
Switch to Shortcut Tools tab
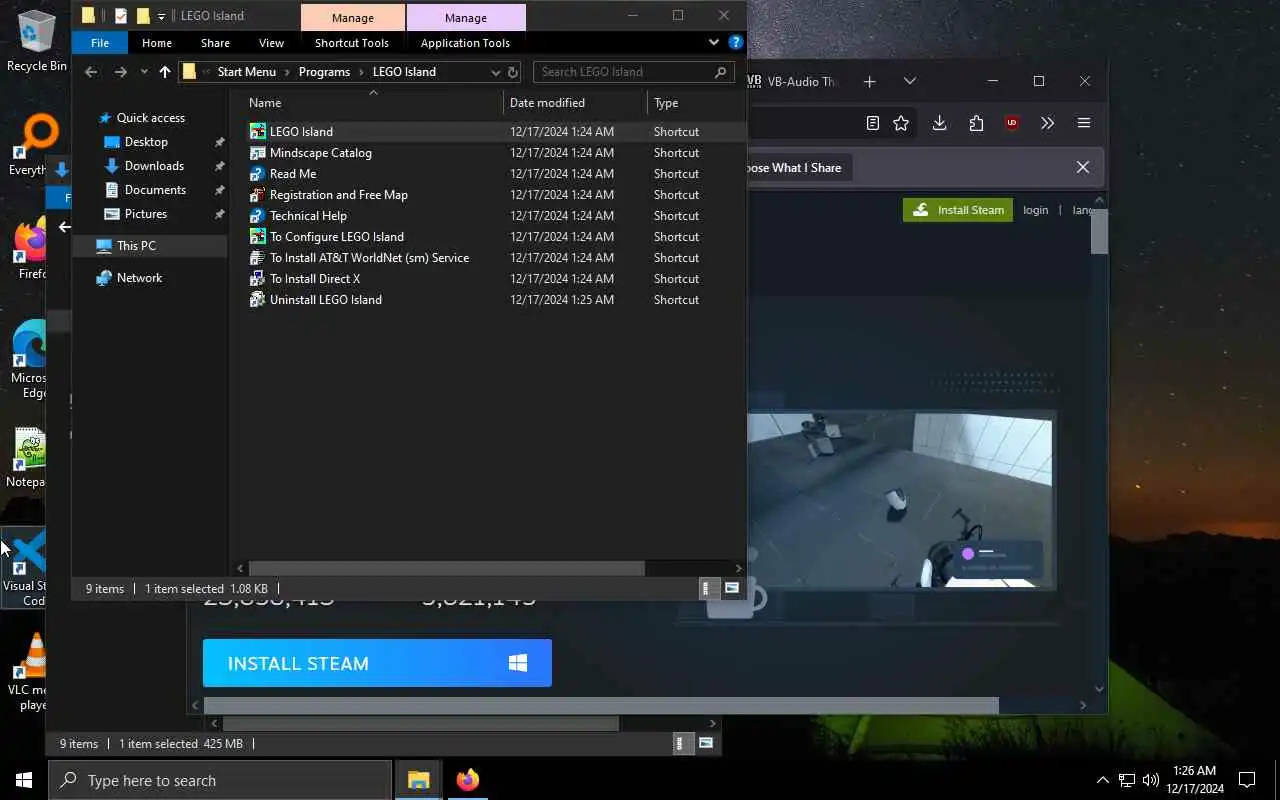[x=352, y=43]
